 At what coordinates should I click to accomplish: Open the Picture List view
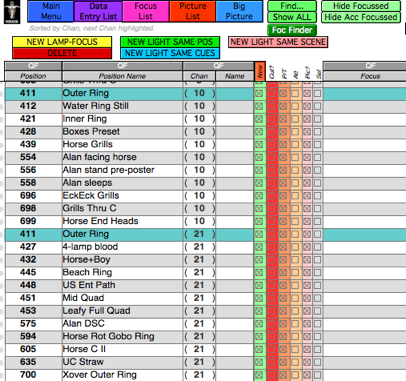click(x=193, y=11)
